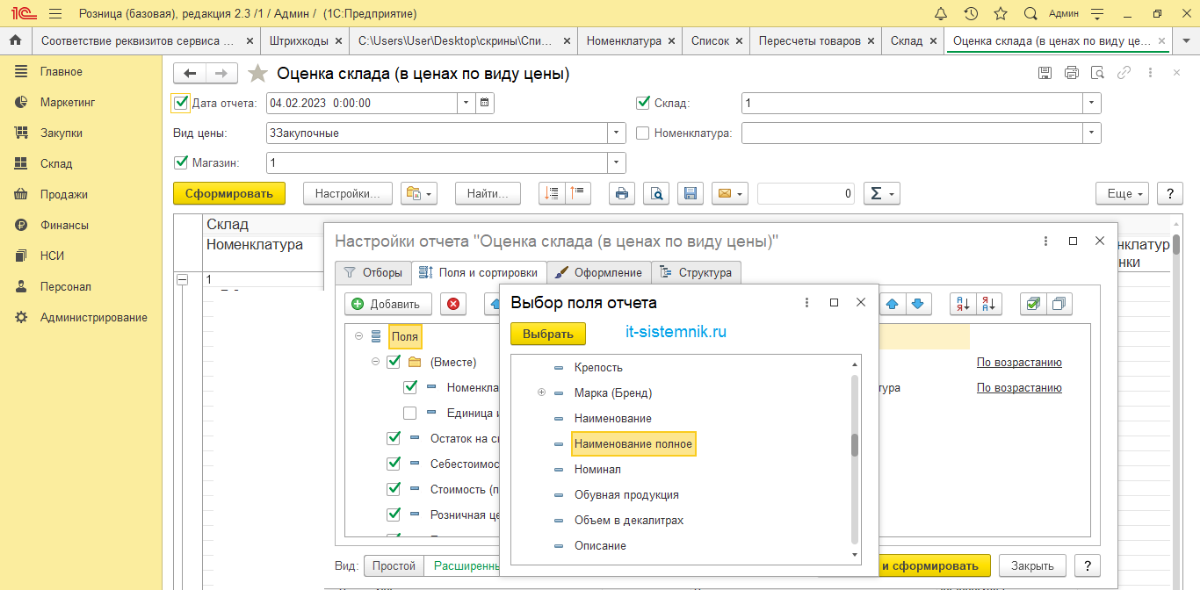This screenshot has height=590, width=1200.
Task: Click the red delete field icon
Action: [454, 303]
